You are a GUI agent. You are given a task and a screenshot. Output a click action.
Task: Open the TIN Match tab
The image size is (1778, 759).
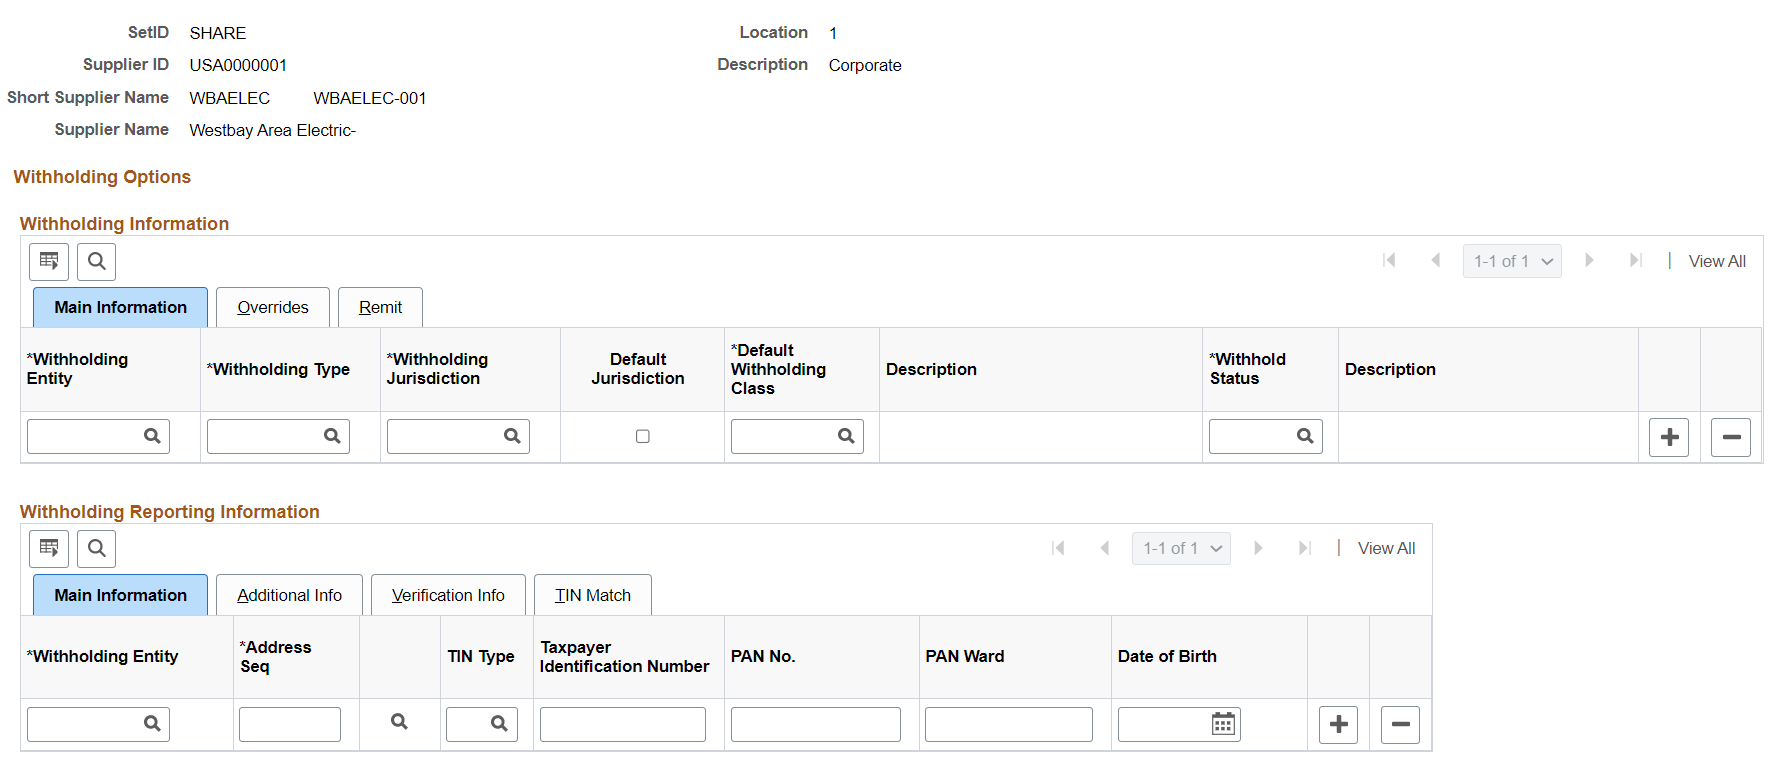(593, 595)
